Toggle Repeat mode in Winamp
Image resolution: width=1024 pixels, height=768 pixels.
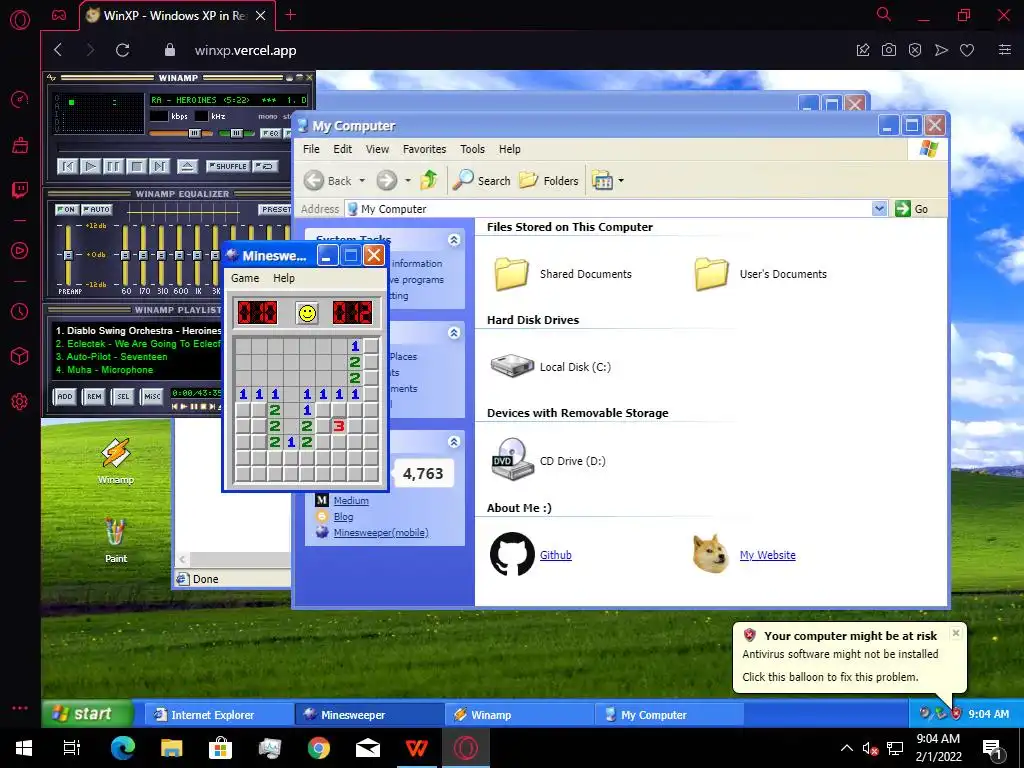(x=265, y=167)
